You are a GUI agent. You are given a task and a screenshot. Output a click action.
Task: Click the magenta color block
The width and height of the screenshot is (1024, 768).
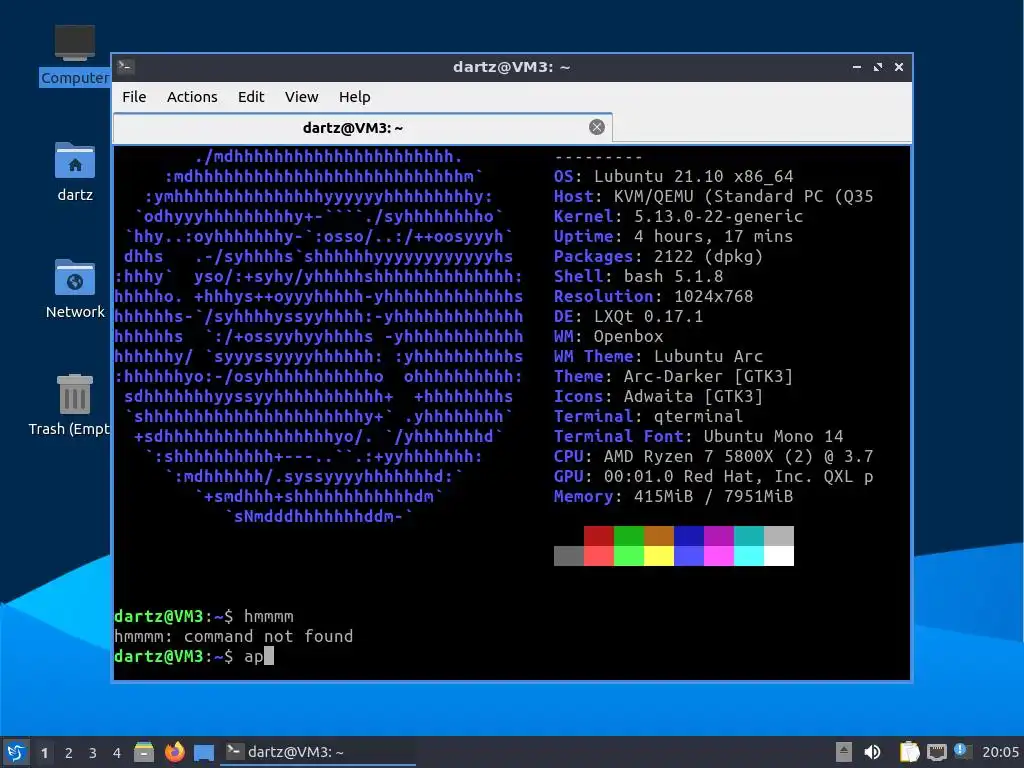(719, 556)
